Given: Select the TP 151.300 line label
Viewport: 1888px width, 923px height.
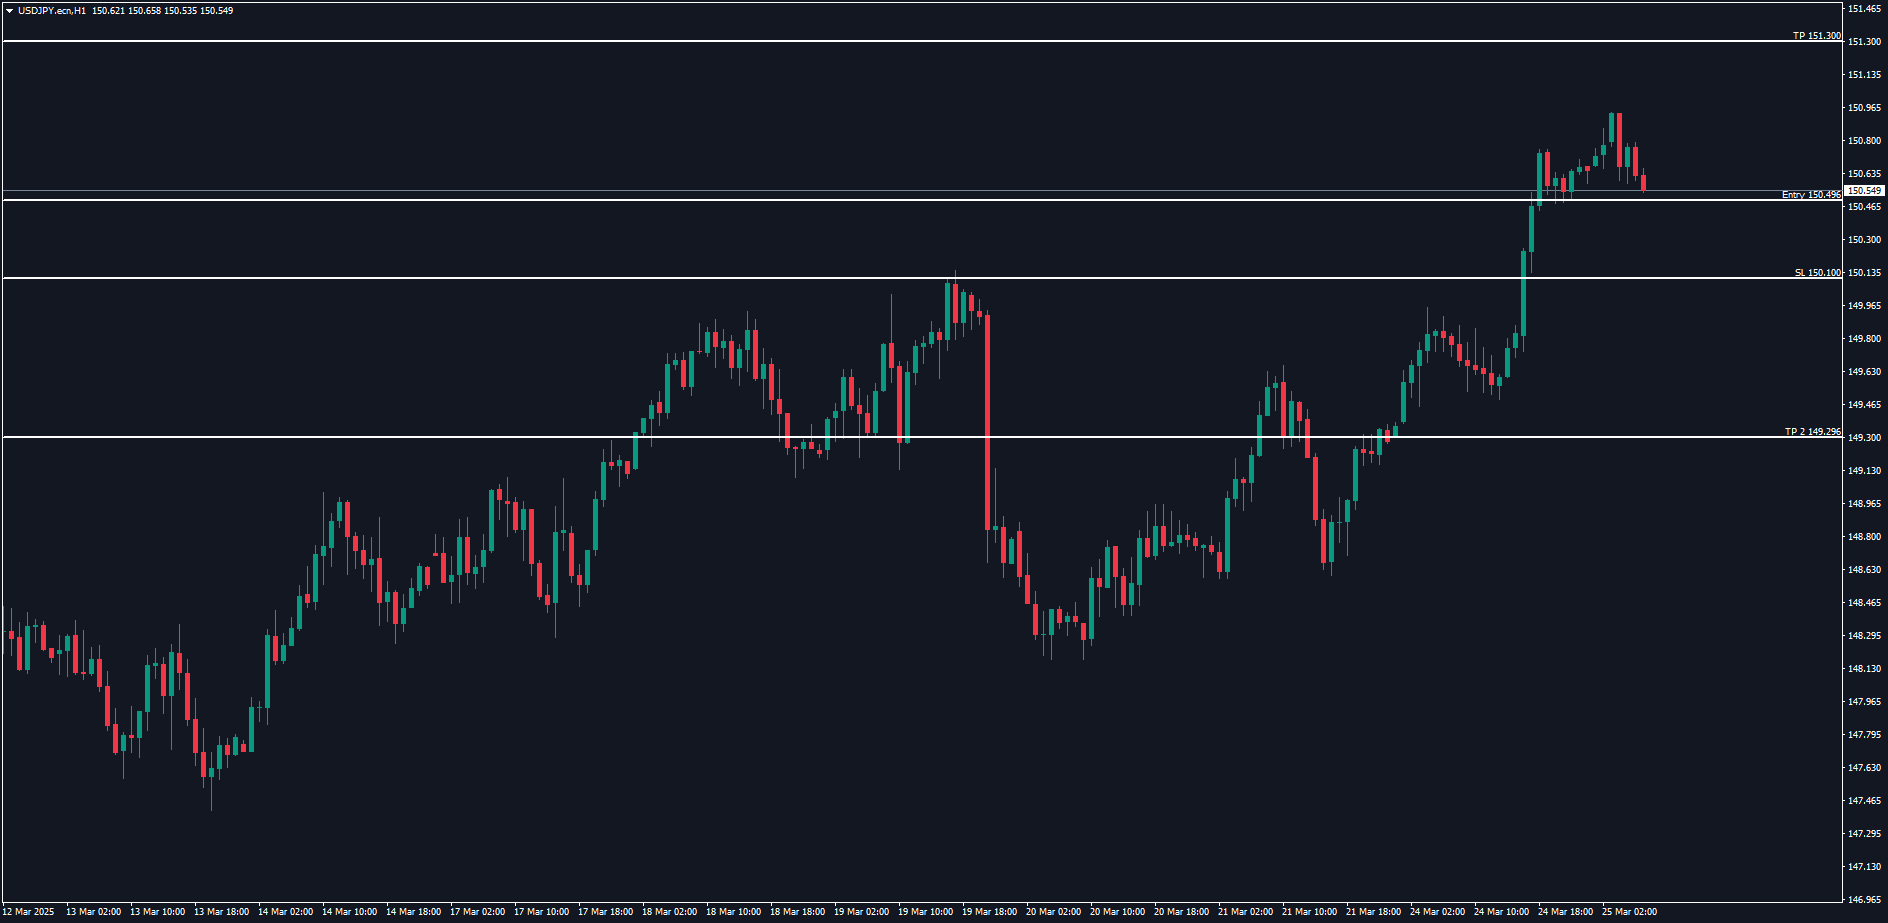Looking at the screenshot, I should pyautogui.click(x=1816, y=36).
